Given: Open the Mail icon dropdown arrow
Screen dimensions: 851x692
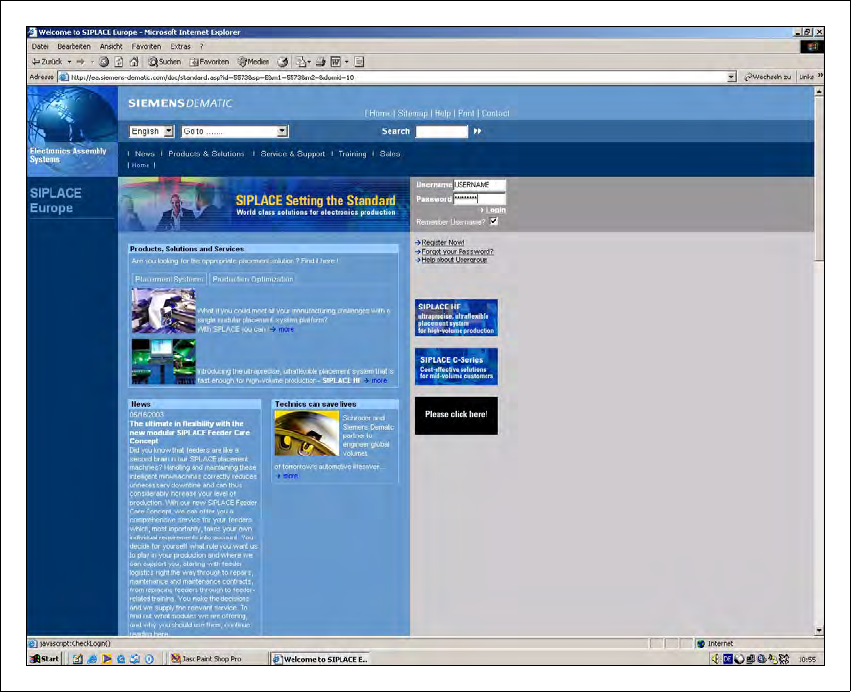Looking at the screenshot, I should [x=309, y=62].
